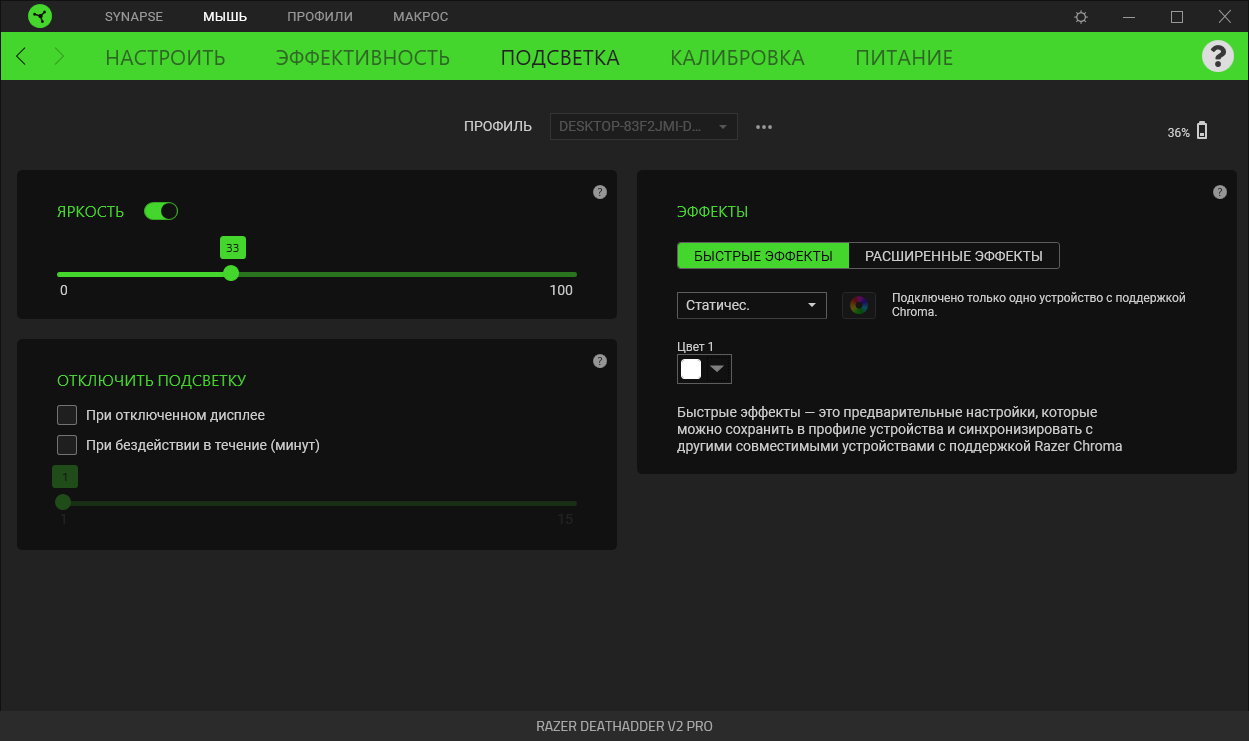Click the ОТКЛЮЧИТЬ ПОДСВЕТКУ heading
Image resolution: width=1249 pixels, height=741 pixels.
point(152,380)
